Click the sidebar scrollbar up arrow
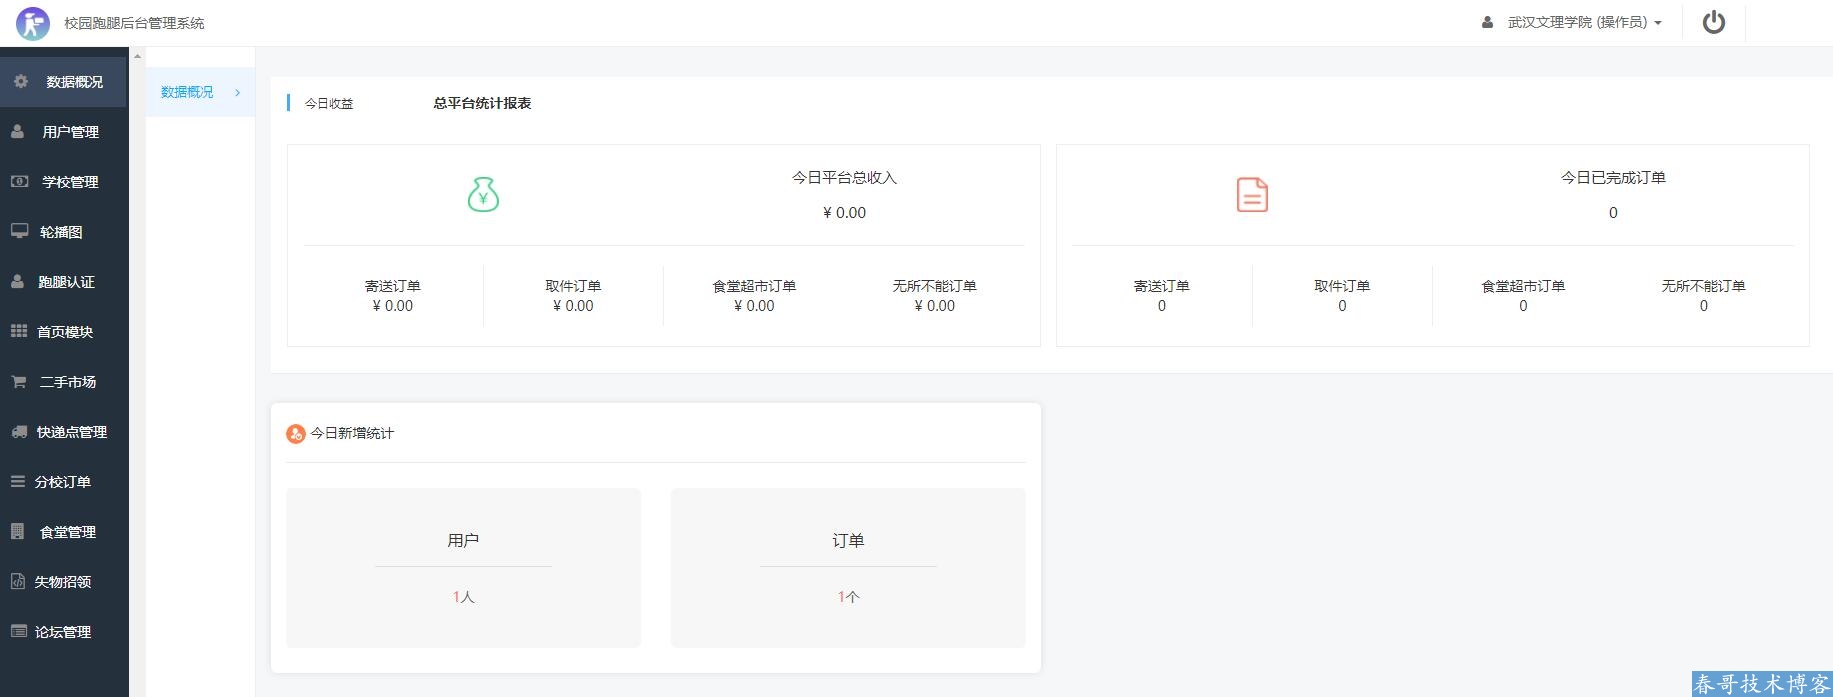The height and width of the screenshot is (697, 1833). [137, 55]
